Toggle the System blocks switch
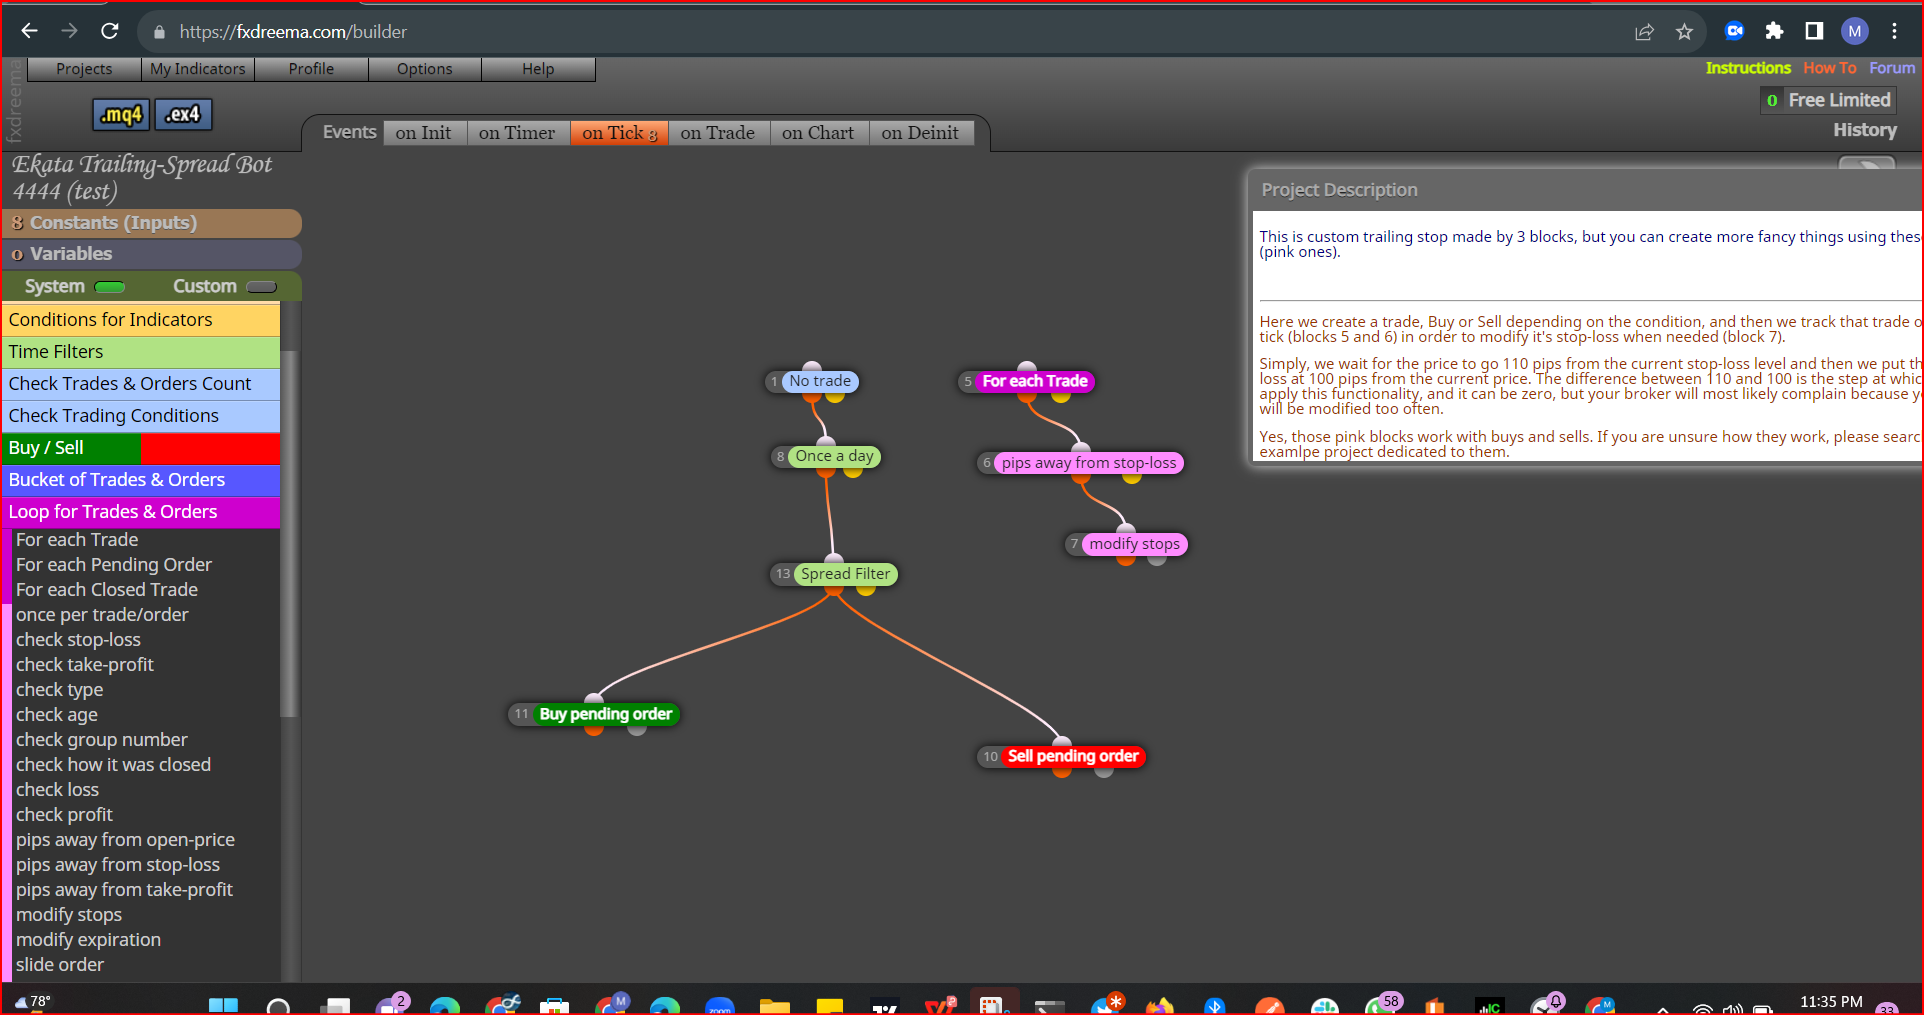The height and width of the screenshot is (1015, 1924). [x=109, y=287]
